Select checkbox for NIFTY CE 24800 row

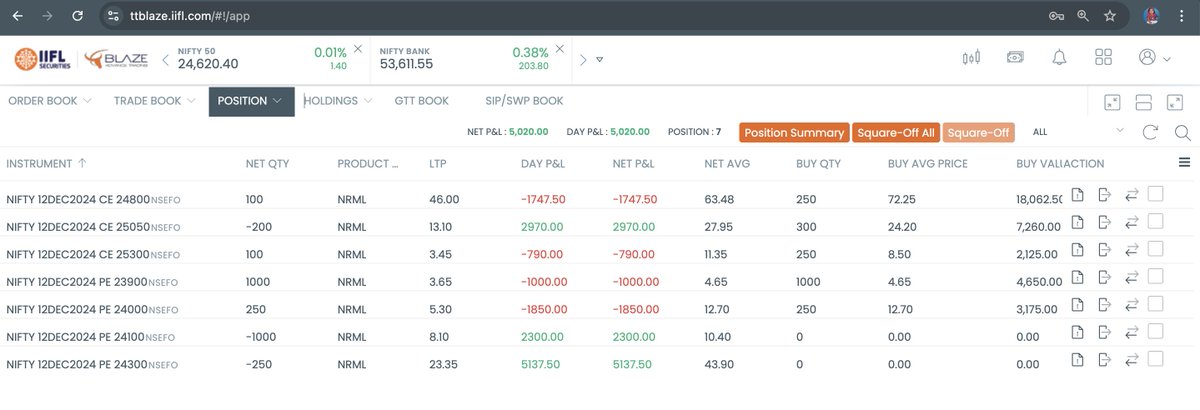point(1155,194)
